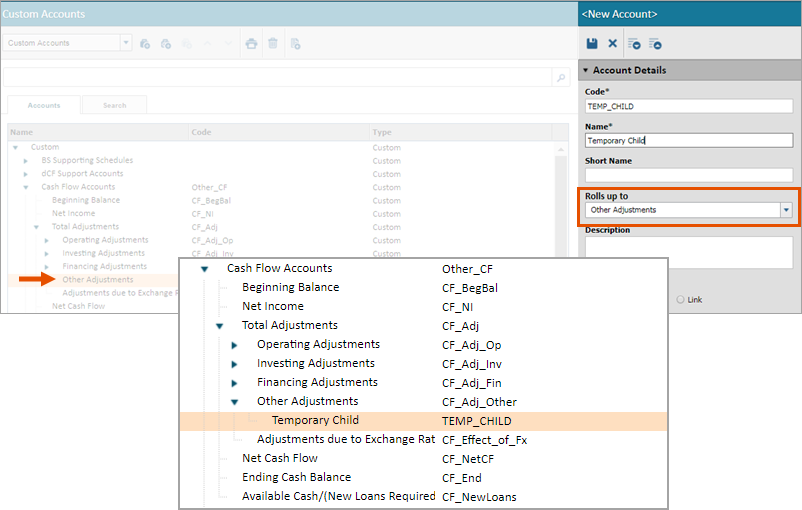
Task: Click the print icon in Custom Accounts toolbar
Action: tap(251, 43)
